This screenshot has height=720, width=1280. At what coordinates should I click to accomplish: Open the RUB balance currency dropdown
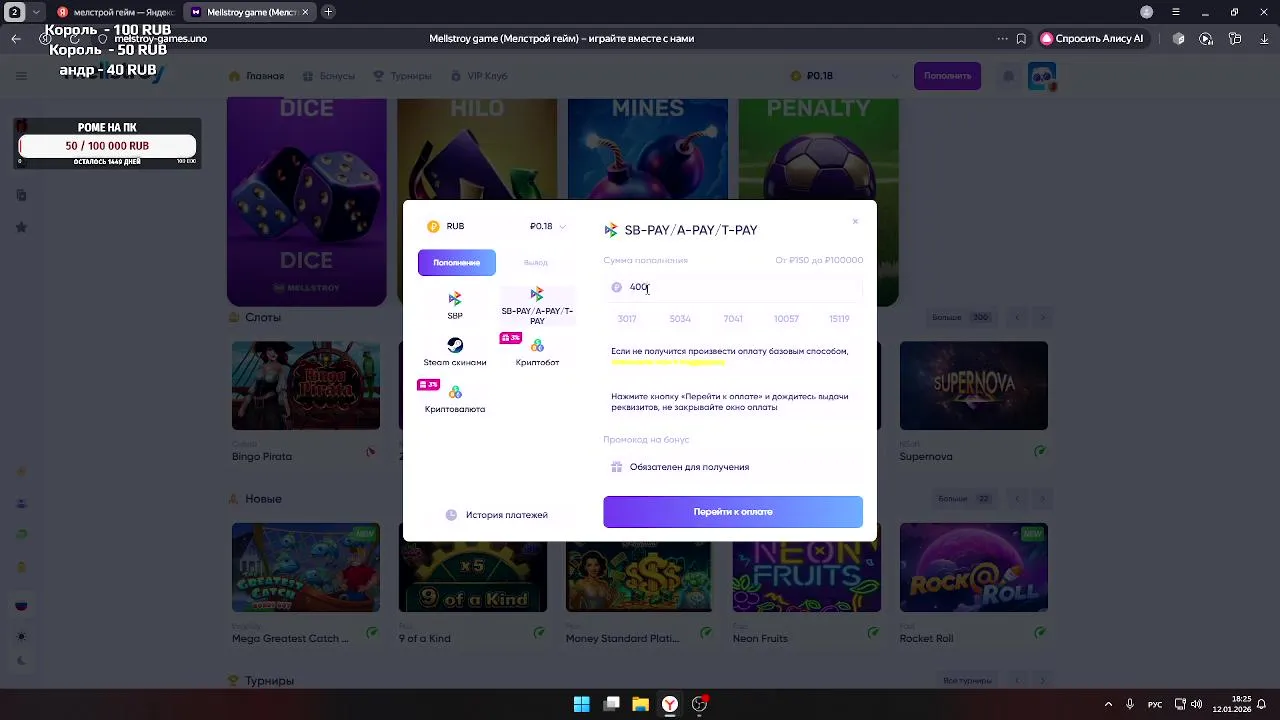click(x=547, y=226)
